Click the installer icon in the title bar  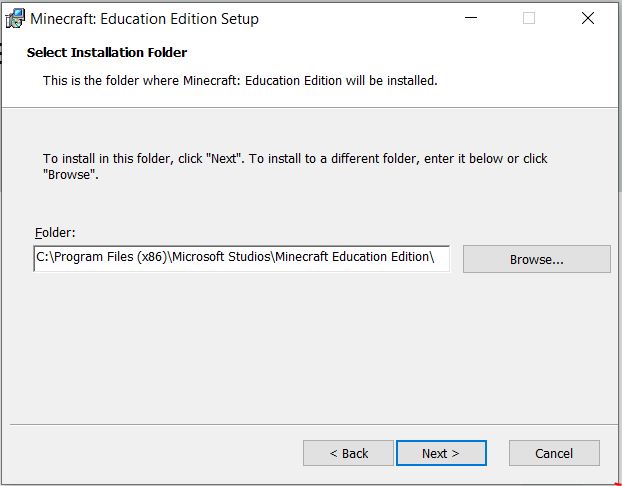[x=15, y=19]
